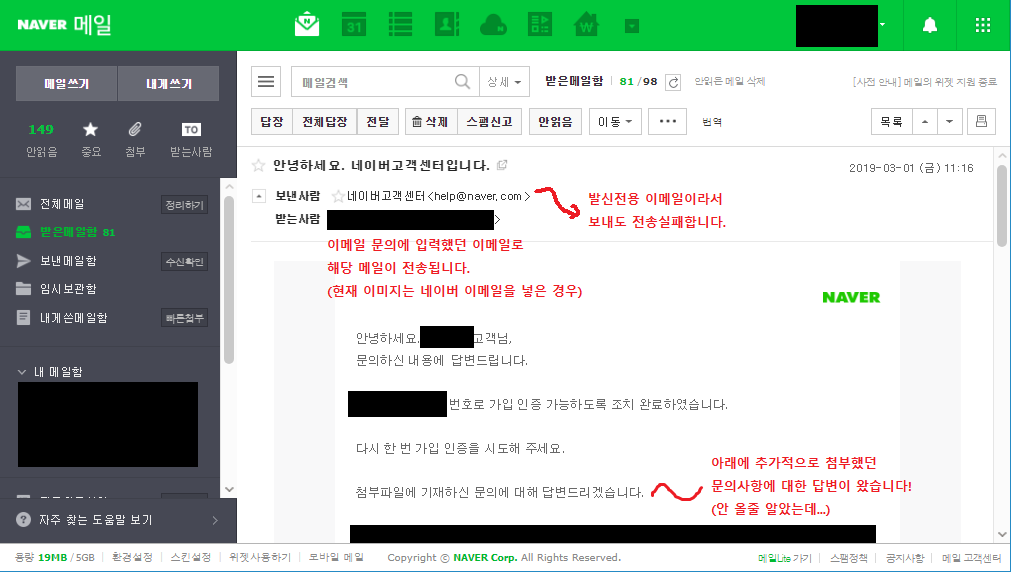Click the sidebar folder list scrollbar
The image size is (1011, 572).
pos(229,281)
